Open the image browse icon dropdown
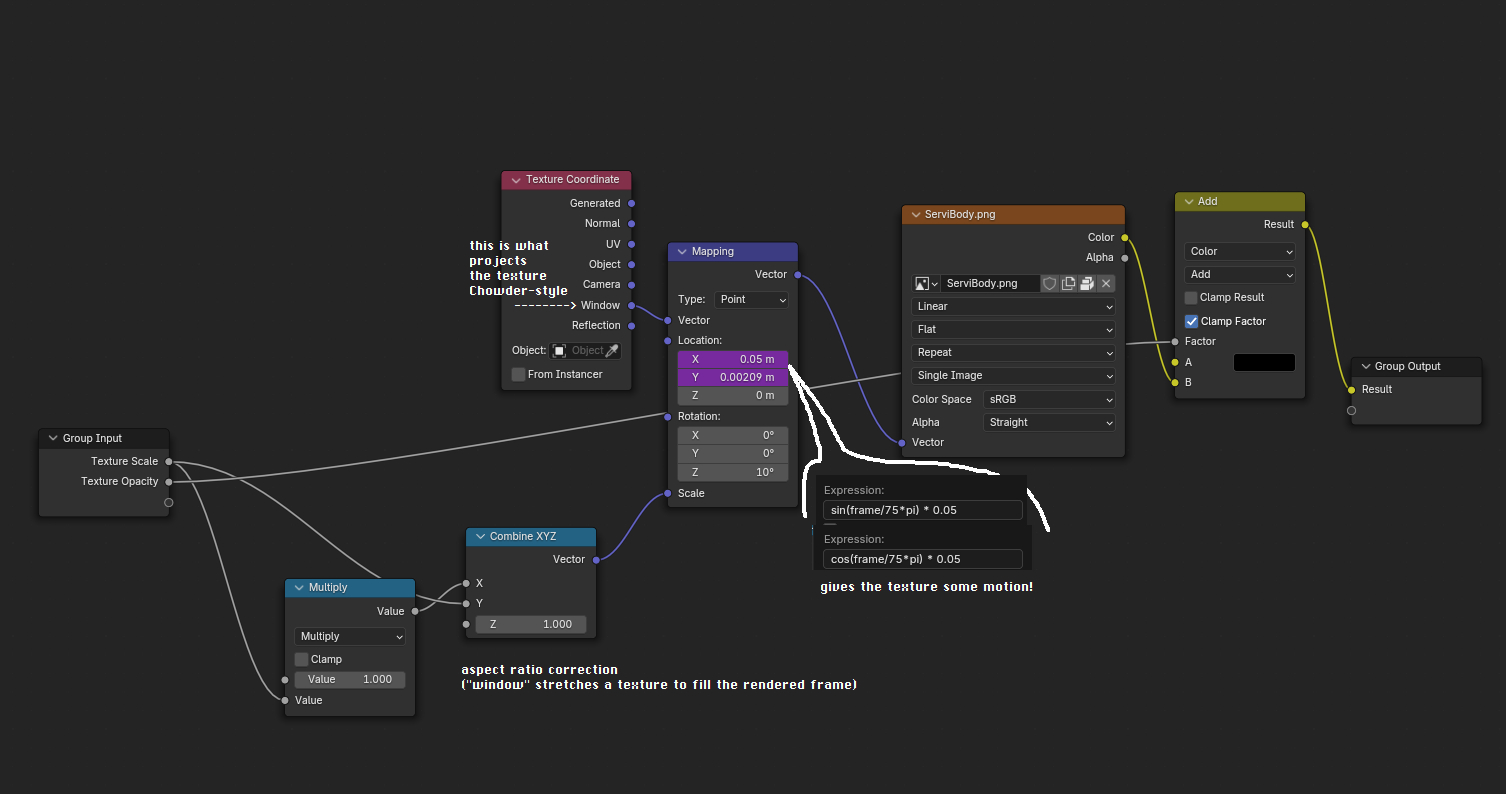This screenshot has height=794, width=1506. [926, 283]
